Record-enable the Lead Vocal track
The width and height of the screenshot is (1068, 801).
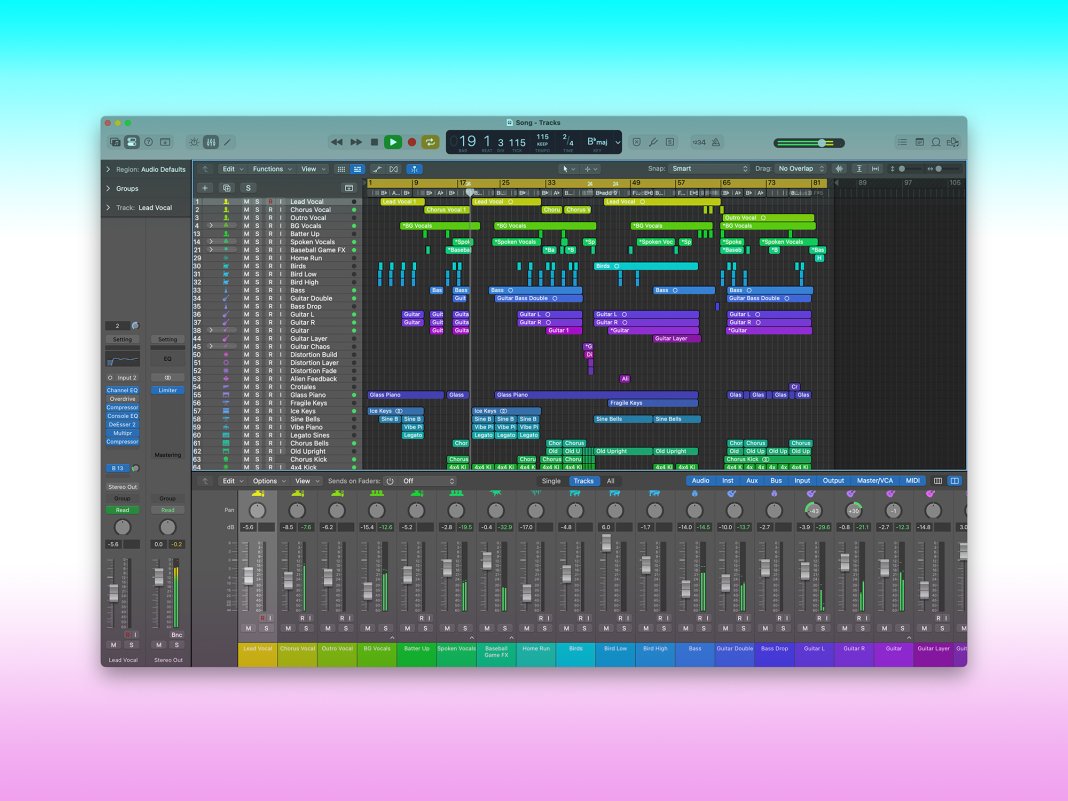click(270, 200)
